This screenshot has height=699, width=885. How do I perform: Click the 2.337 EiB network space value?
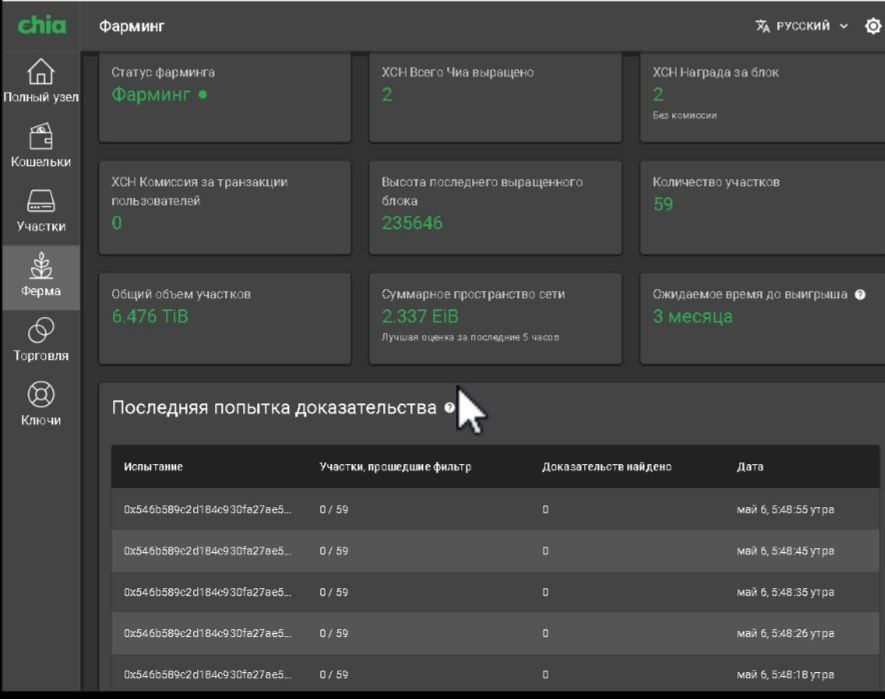420,316
